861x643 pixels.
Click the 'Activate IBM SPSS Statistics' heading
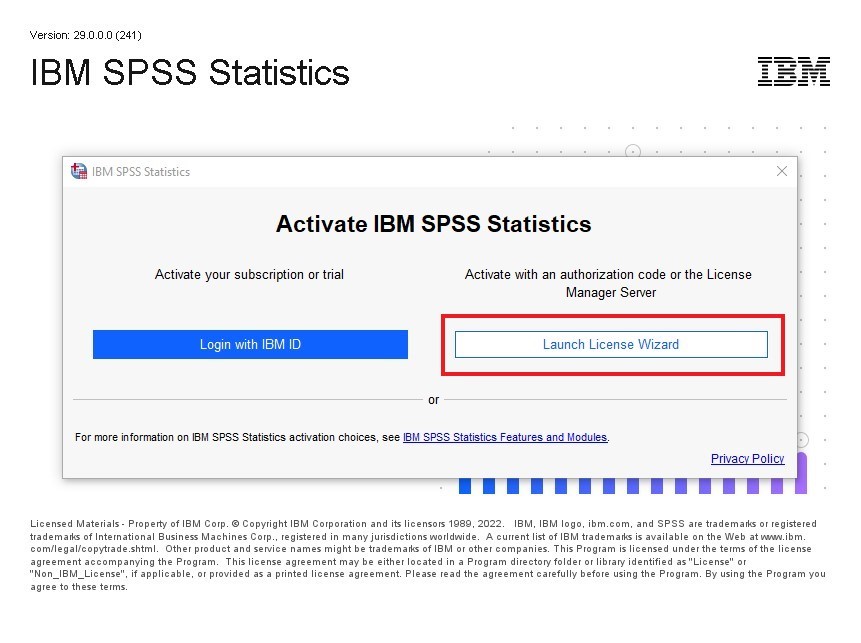433,224
